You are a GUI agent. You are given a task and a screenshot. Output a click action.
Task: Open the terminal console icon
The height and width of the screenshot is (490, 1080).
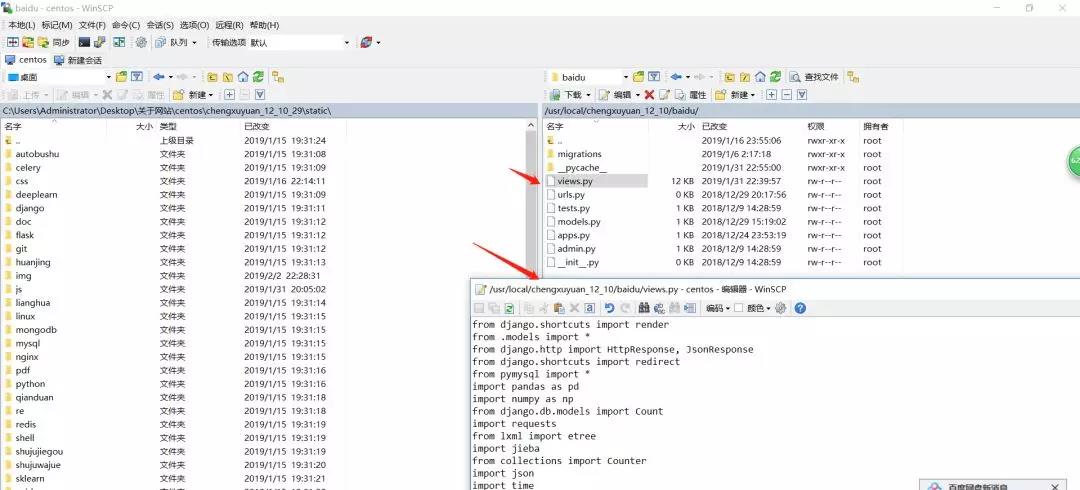coord(84,42)
